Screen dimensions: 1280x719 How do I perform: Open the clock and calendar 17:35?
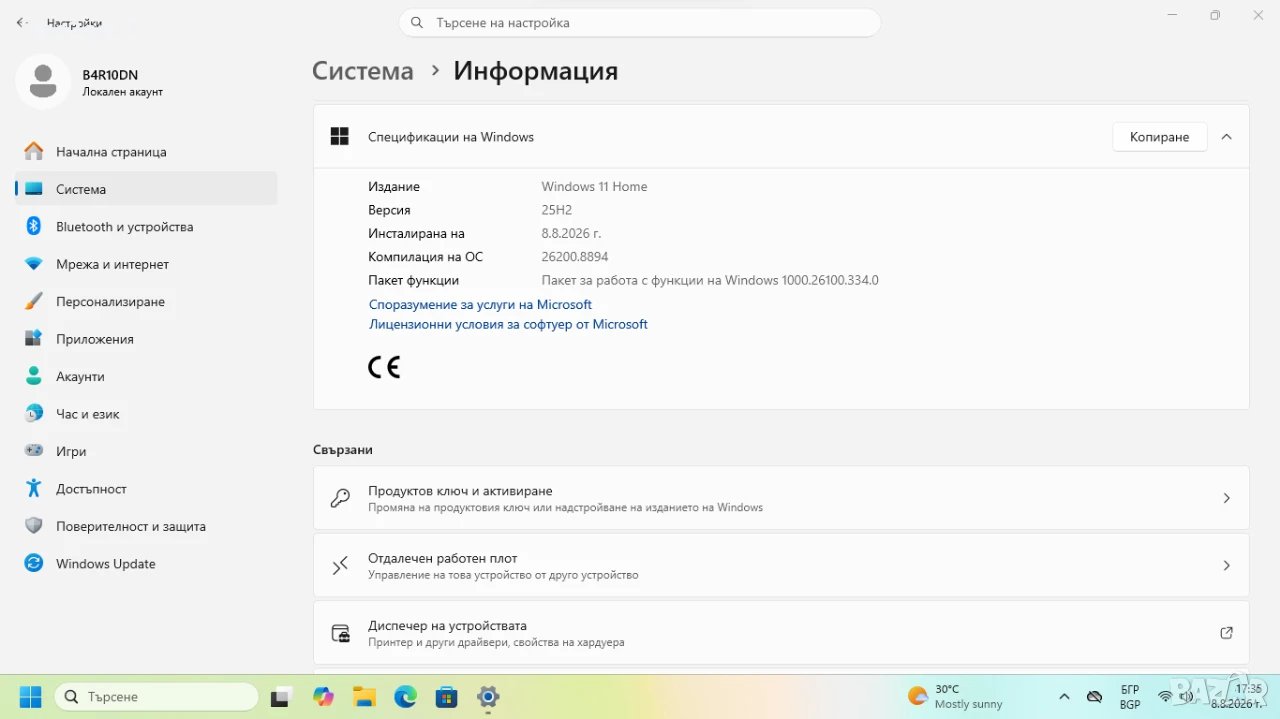coord(1238,697)
